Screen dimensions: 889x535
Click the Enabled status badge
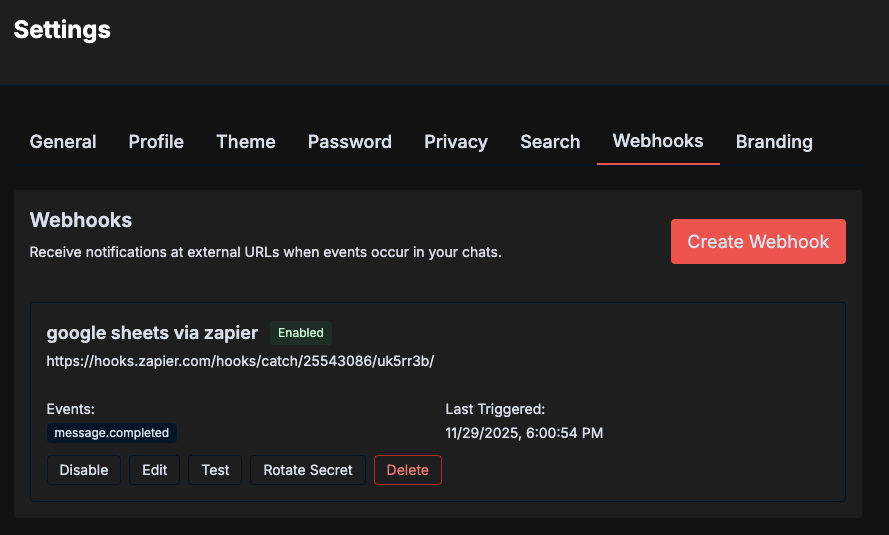tap(300, 333)
